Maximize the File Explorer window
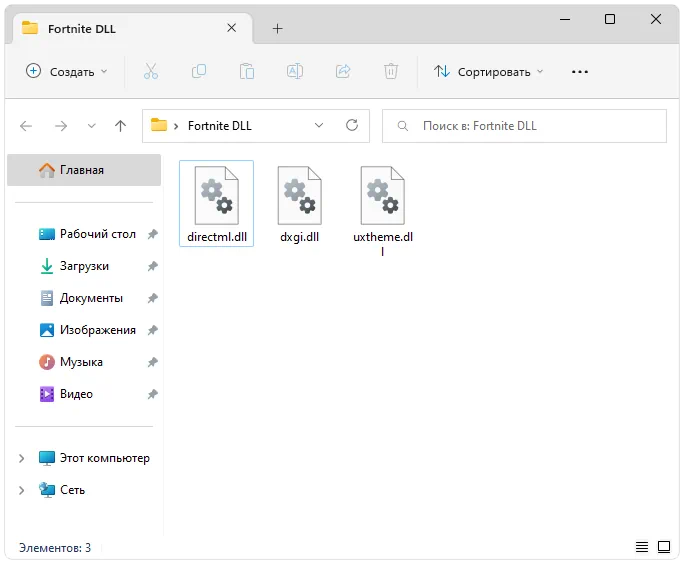 click(x=610, y=19)
